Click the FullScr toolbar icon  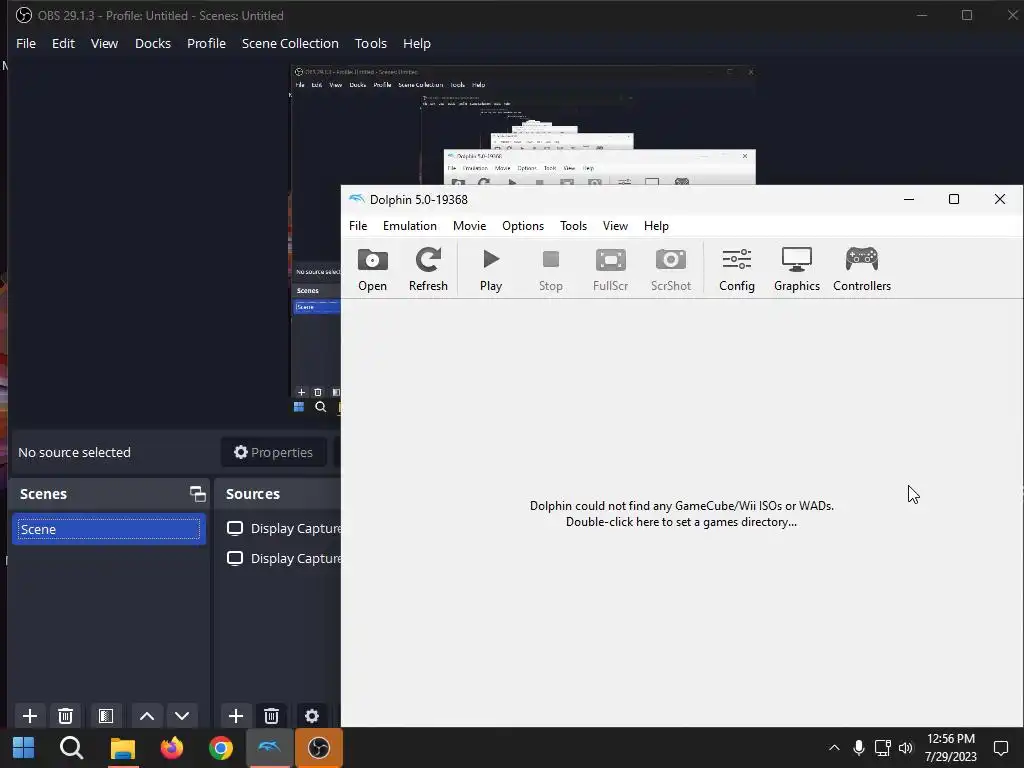(x=611, y=269)
